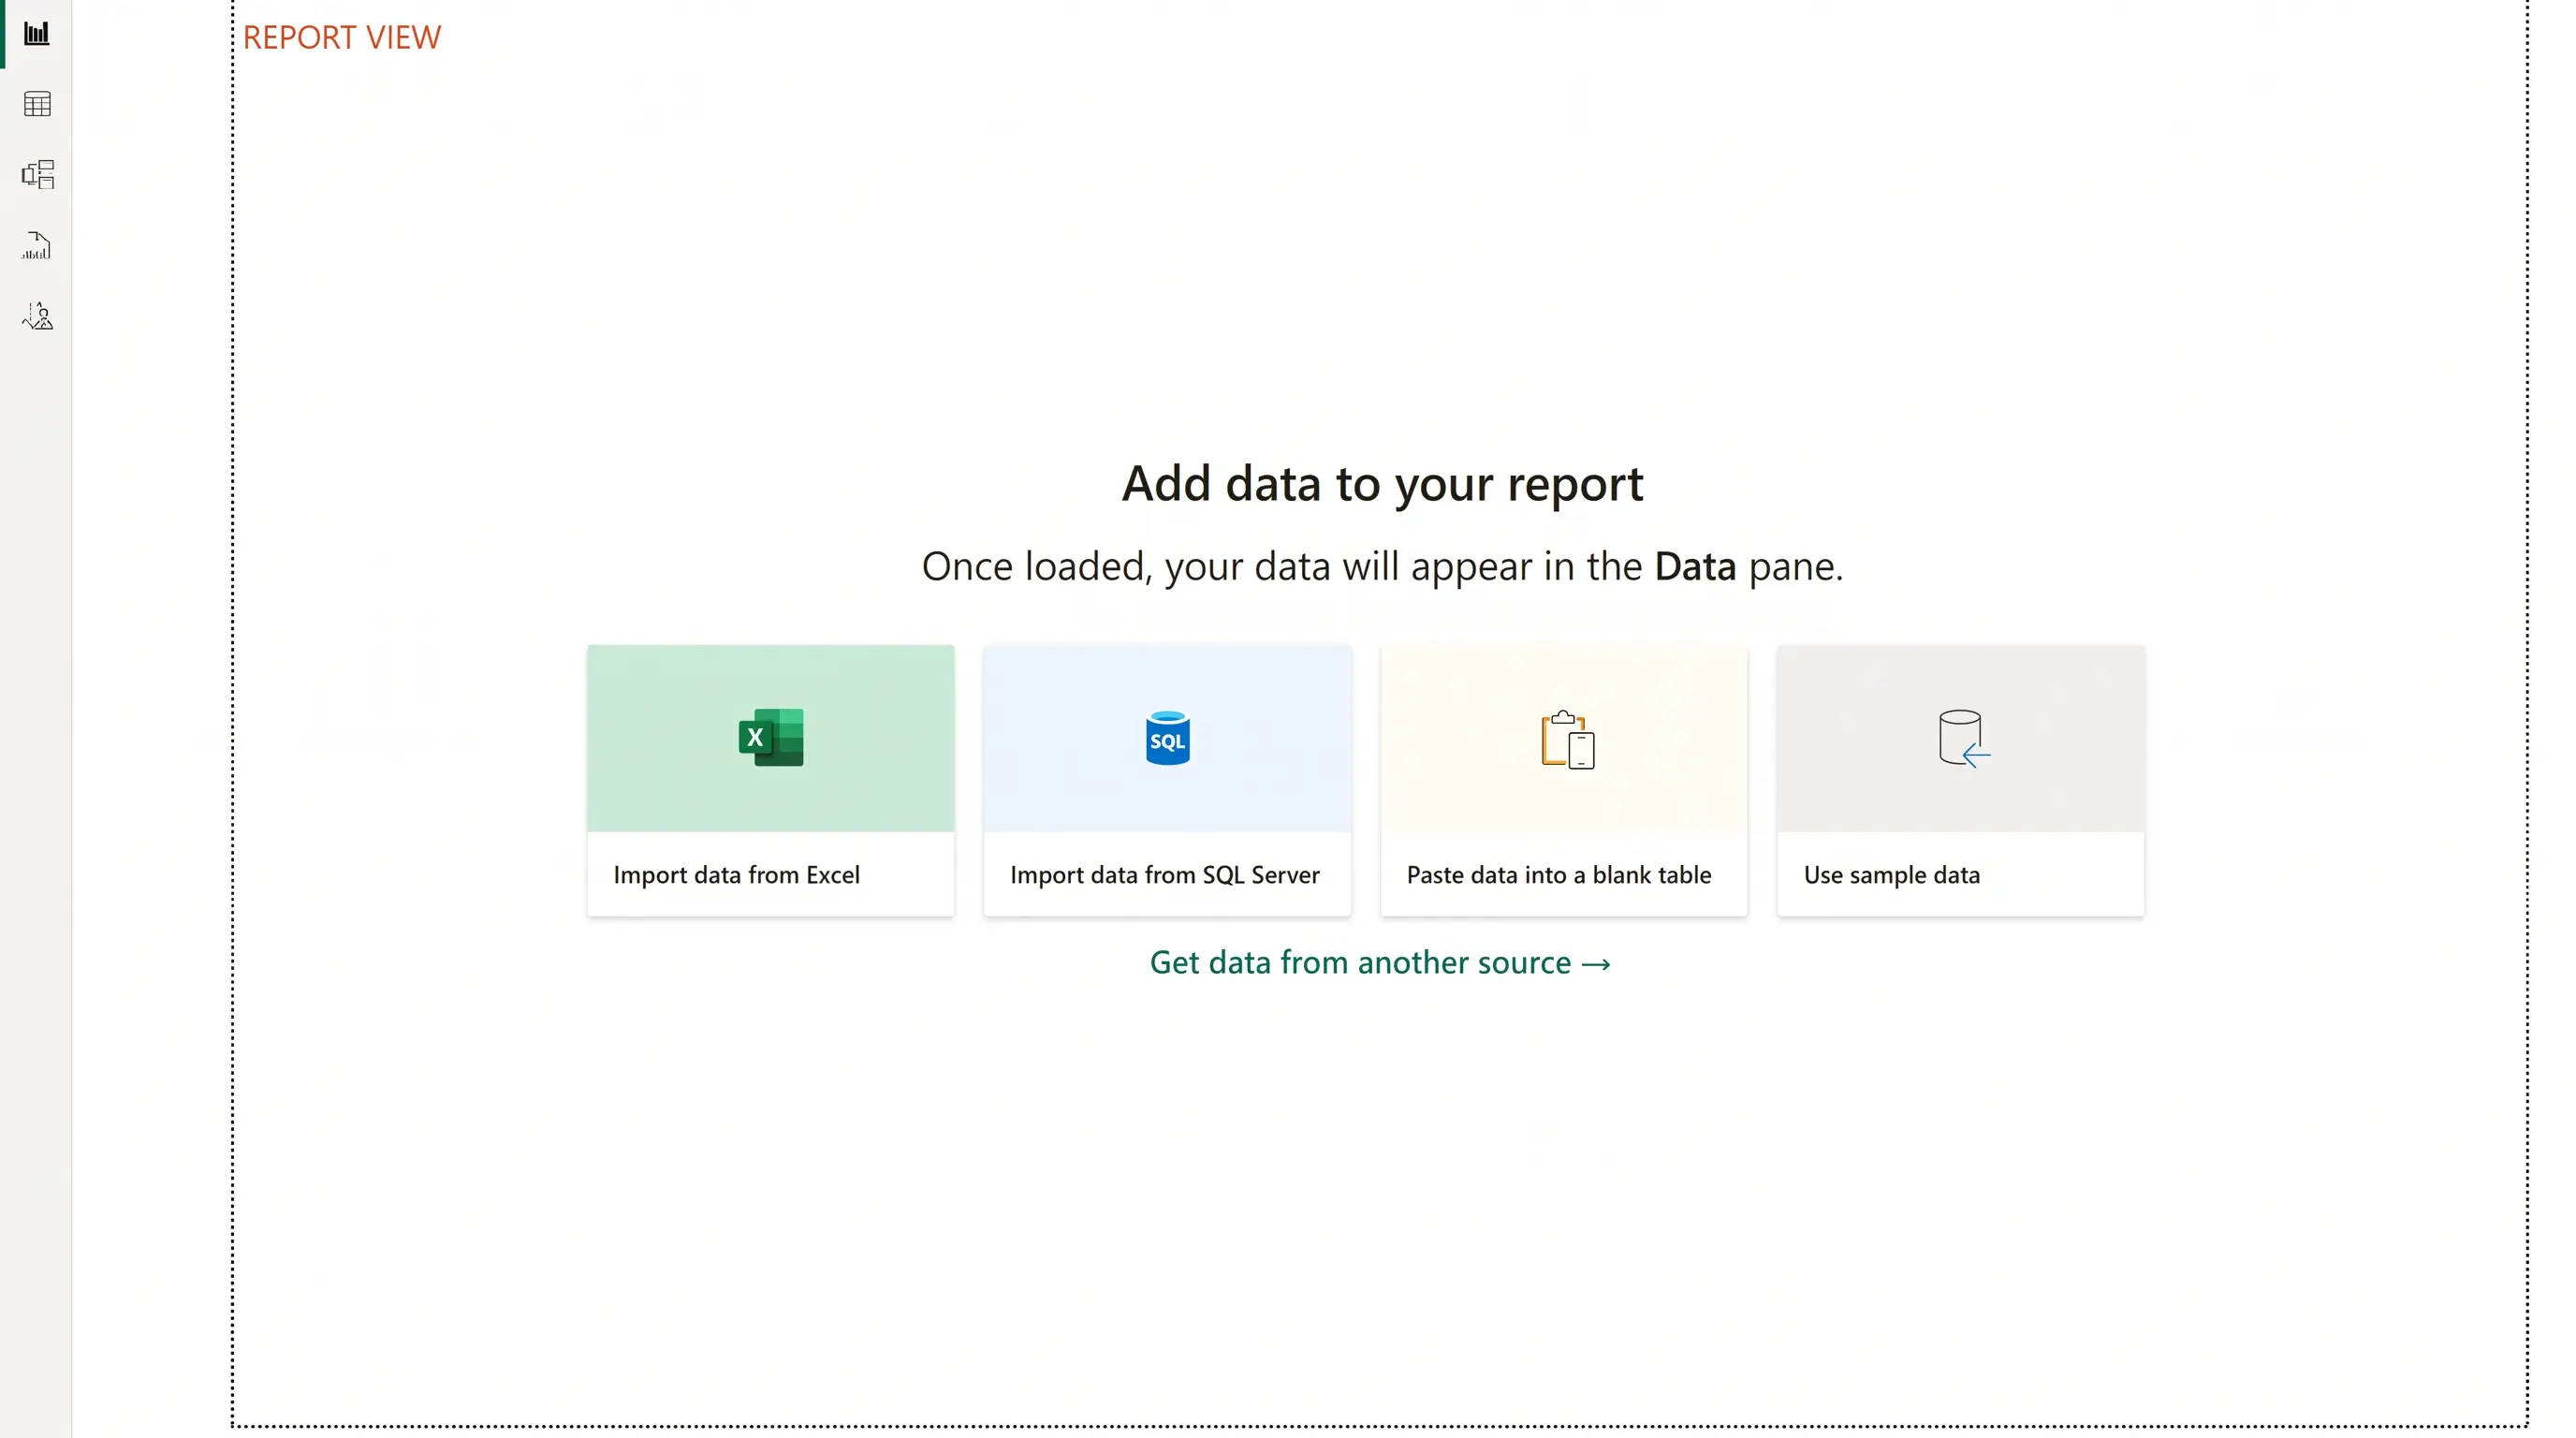2576x1438 pixels.
Task: Click the sample data cylinder icon
Action: coord(1963,738)
